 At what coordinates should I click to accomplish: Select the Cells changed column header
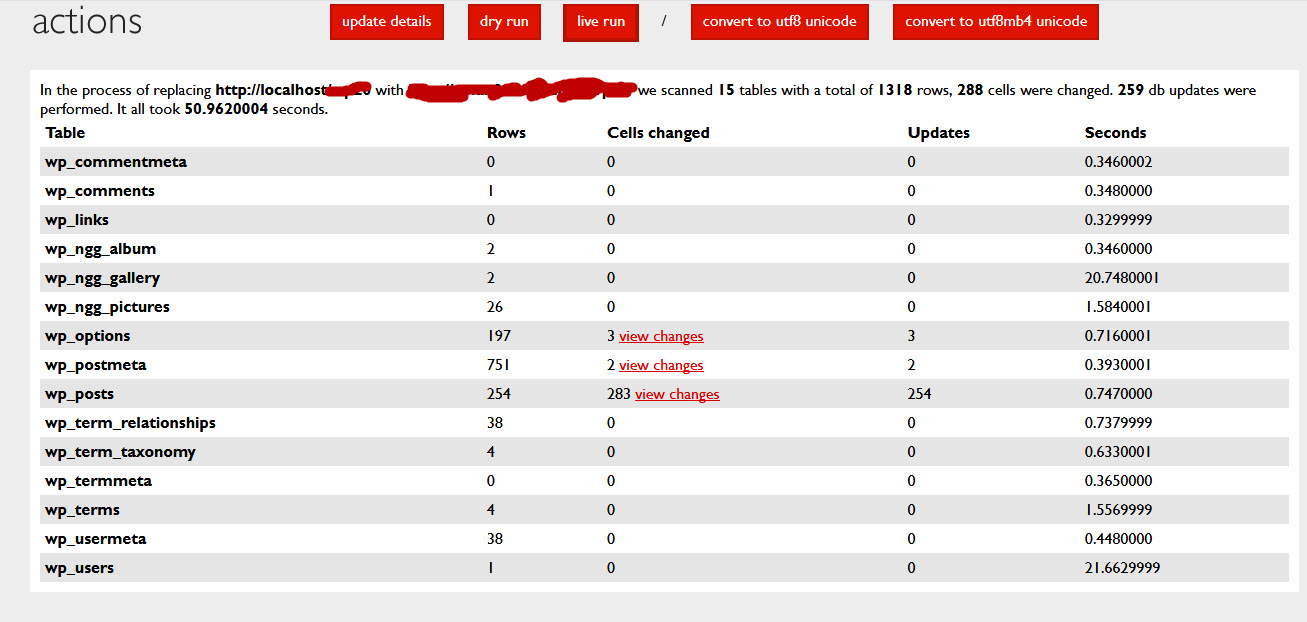click(x=658, y=133)
